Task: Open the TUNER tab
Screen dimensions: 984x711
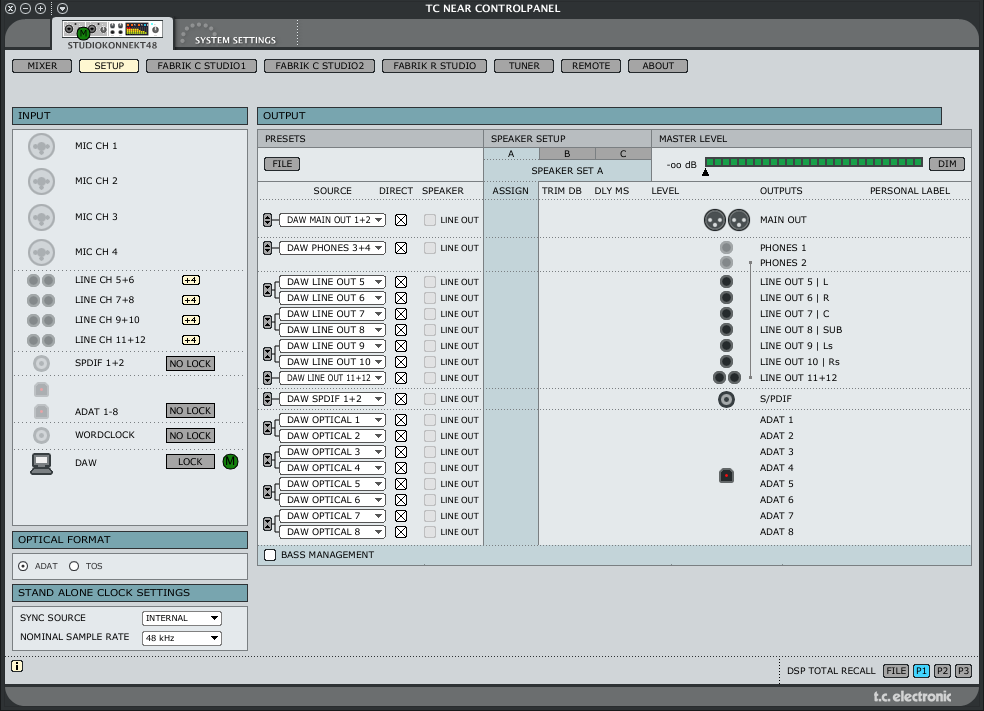Action: point(524,66)
